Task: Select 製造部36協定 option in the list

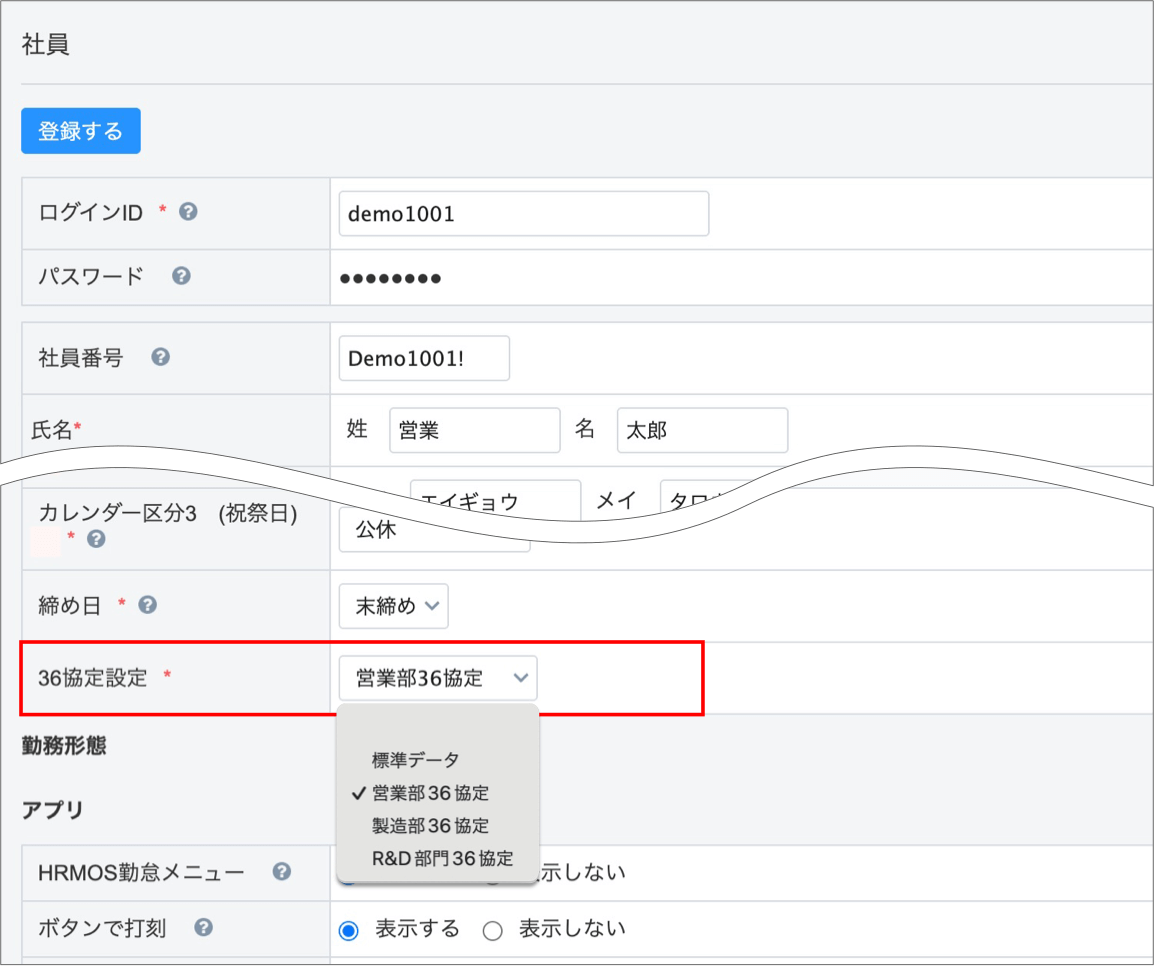Action: click(430, 826)
